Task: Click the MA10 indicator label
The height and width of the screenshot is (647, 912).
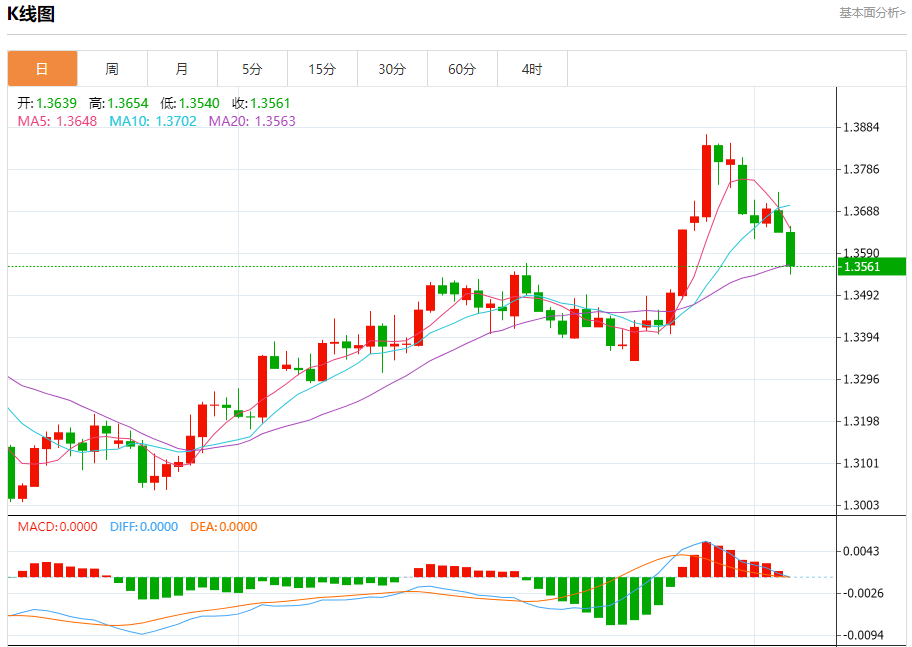Action: click(152, 121)
